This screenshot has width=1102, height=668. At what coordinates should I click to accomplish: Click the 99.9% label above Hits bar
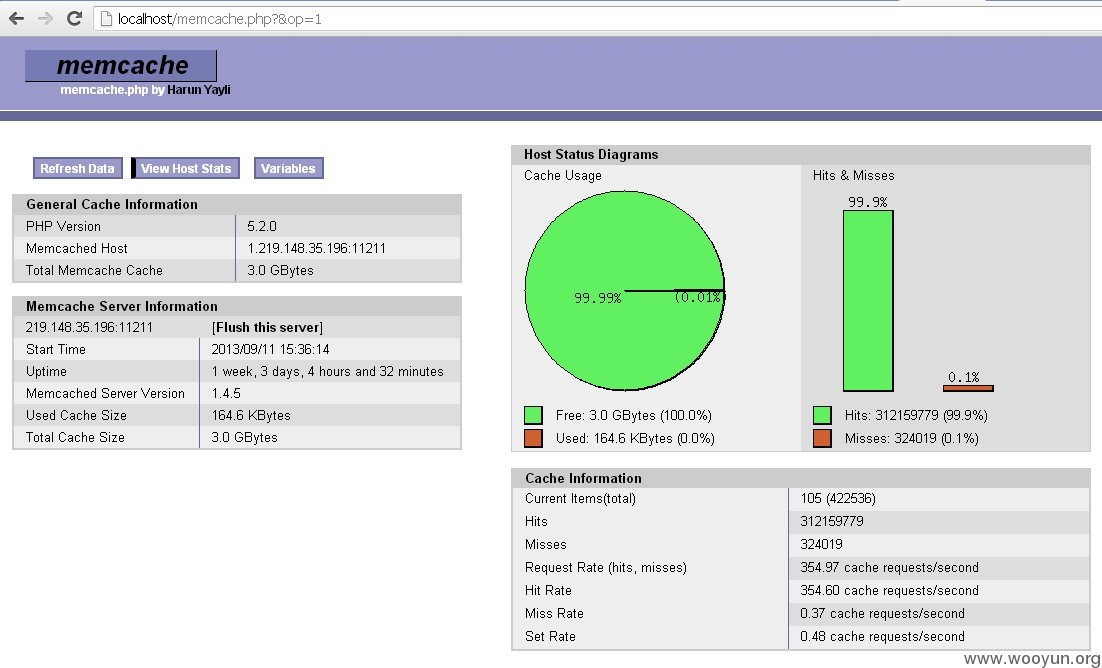[x=868, y=202]
